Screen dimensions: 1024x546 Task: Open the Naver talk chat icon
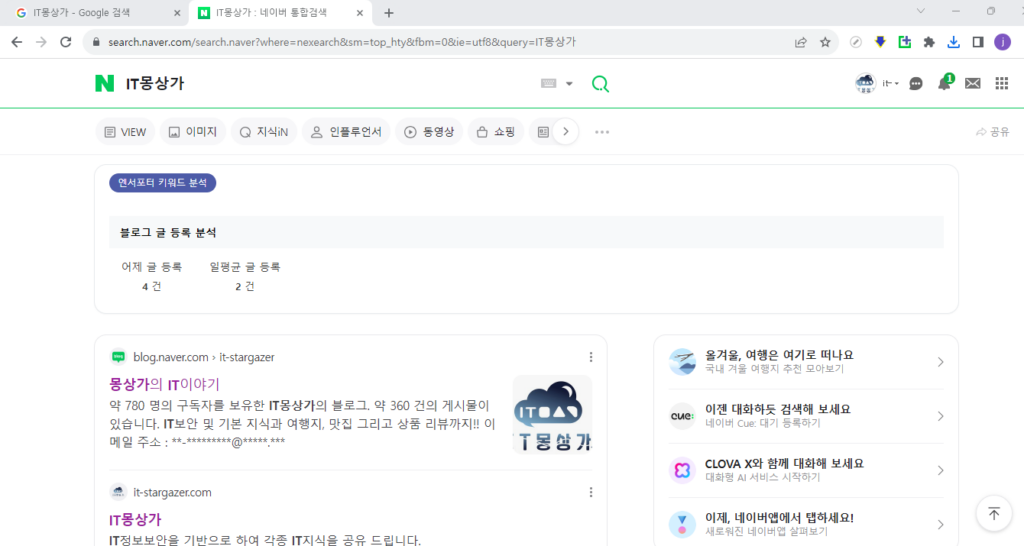tap(916, 84)
